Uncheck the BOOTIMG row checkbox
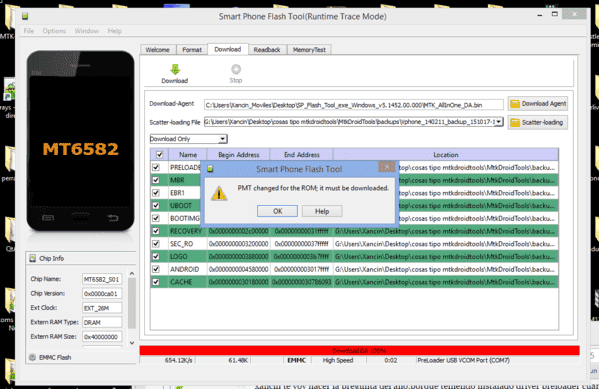 pyautogui.click(x=156, y=218)
